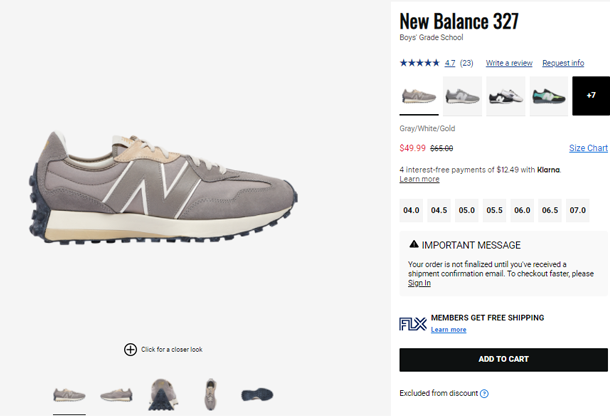Image resolution: width=611 pixels, height=417 pixels.
Task: Open Klarna Learn more details
Action: (419, 179)
